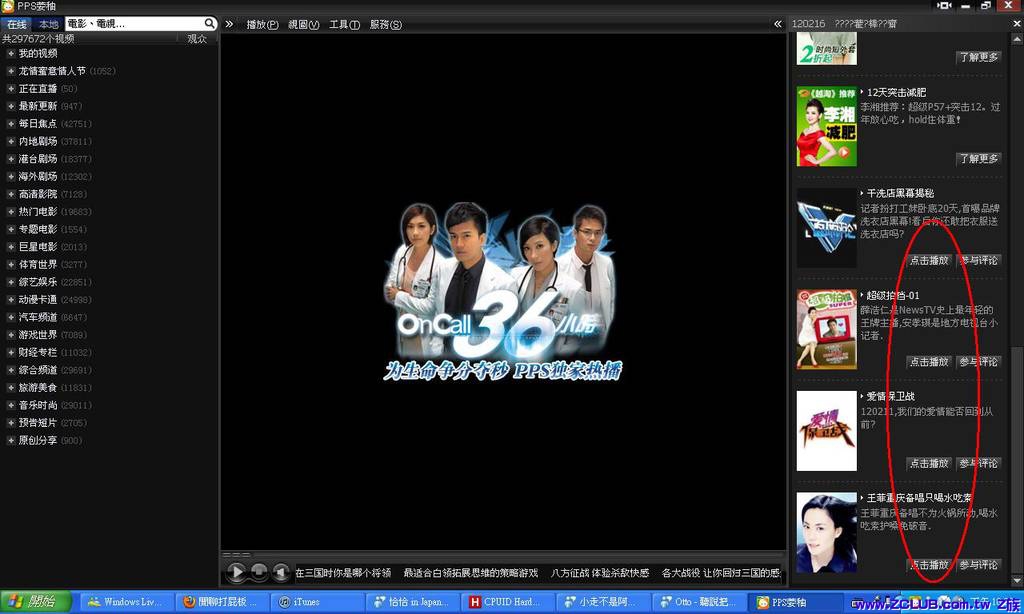Click the double-arrow collapse right panel icon
Screen dimensions: 1024x614
778,24
